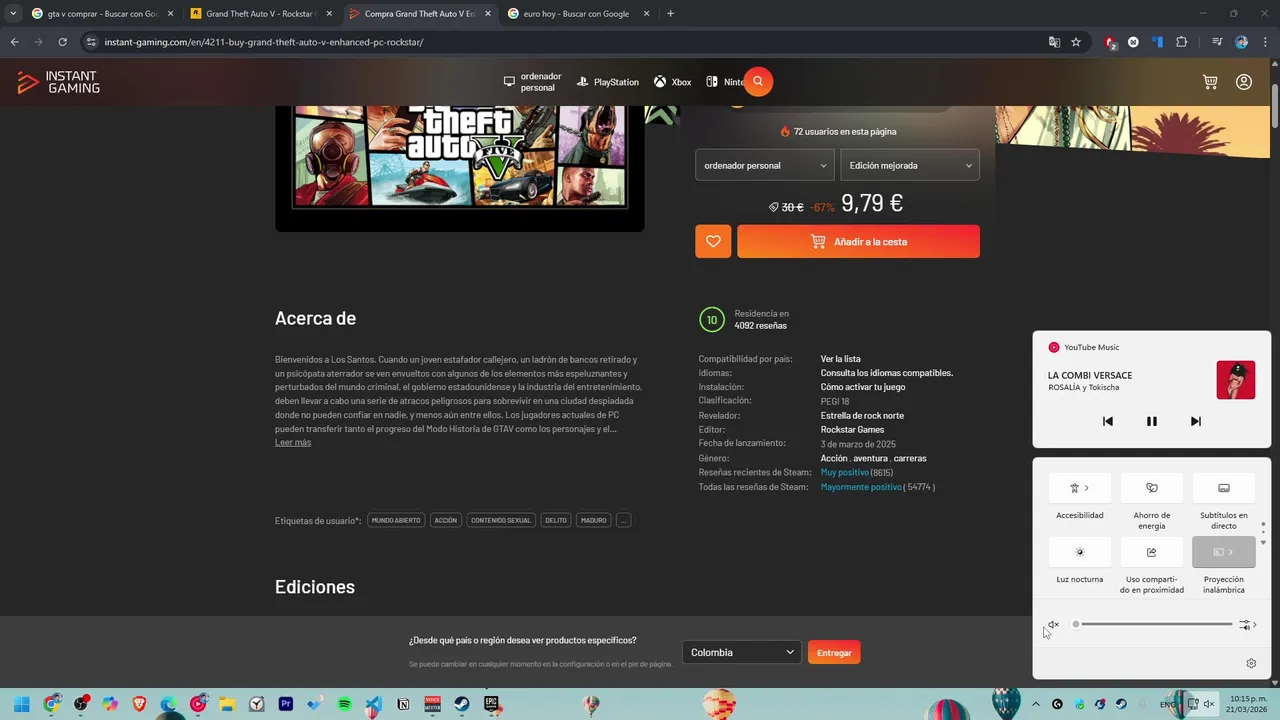Click 'Añadir a la cesta' button
Image resolution: width=1280 pixels, height=720 pixels.
pyautogui.click(x=858, y=241)
